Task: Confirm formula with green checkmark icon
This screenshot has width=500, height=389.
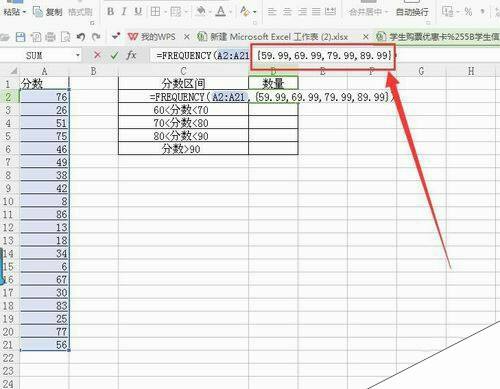Action: 114,55
